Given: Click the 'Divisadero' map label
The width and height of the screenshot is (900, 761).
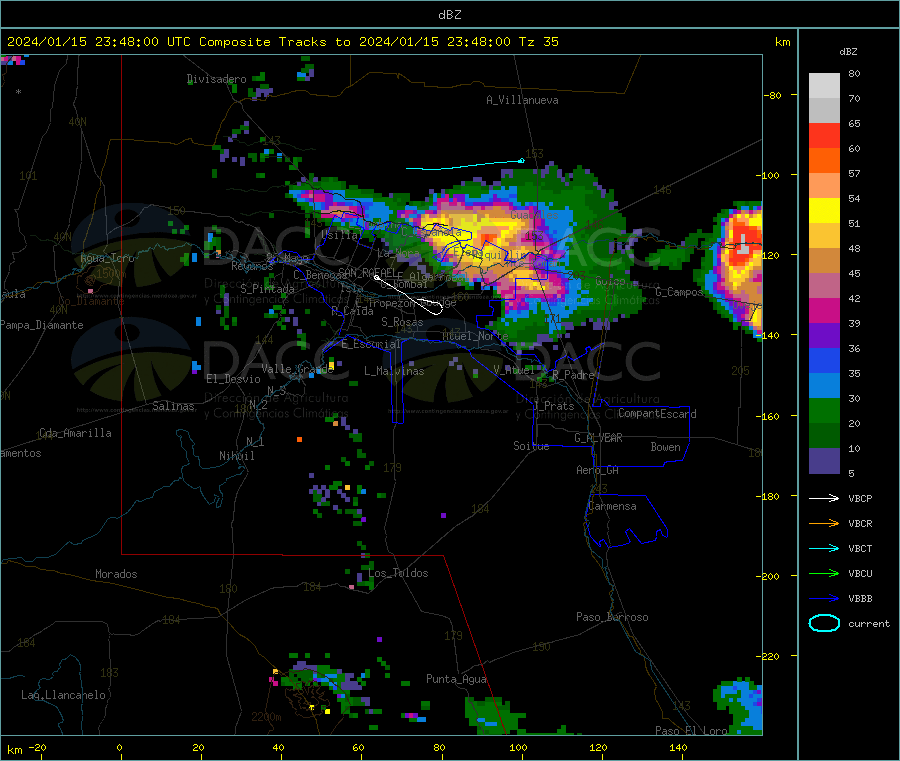Looking at the screenshot, I should 216,79.
